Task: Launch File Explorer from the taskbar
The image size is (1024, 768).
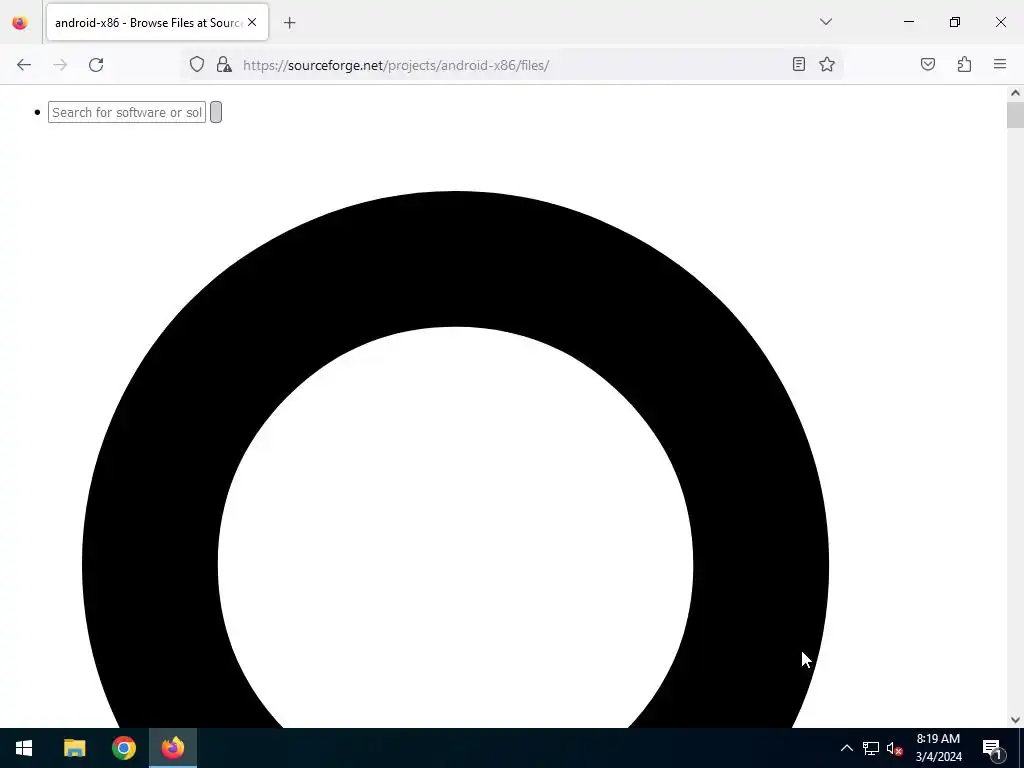Action: click(74, 748)
